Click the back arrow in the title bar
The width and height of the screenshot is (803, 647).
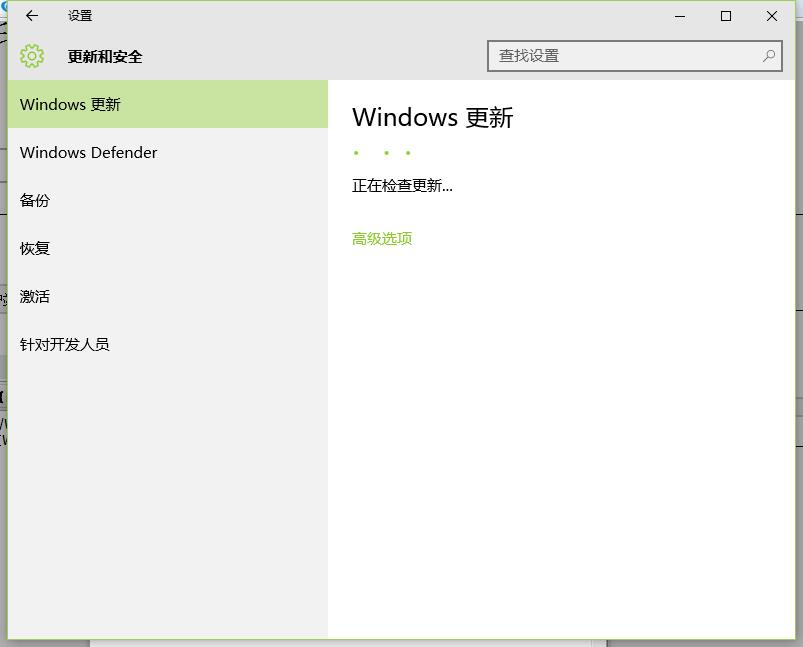tap(32, 16)
